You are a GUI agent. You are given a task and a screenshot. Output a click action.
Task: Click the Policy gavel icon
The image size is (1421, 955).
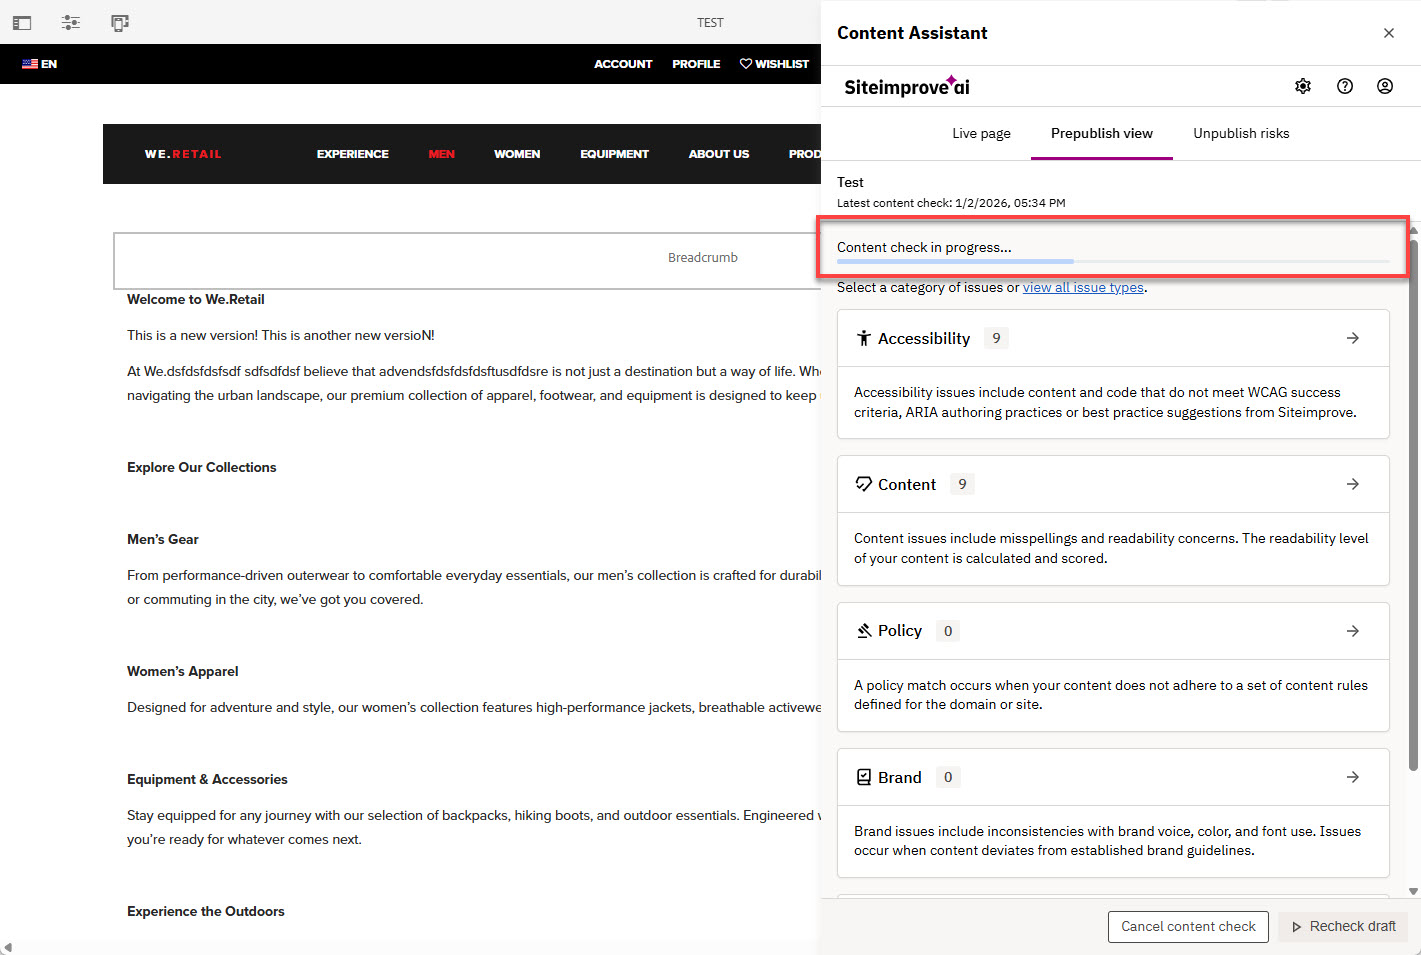(864, 631)
